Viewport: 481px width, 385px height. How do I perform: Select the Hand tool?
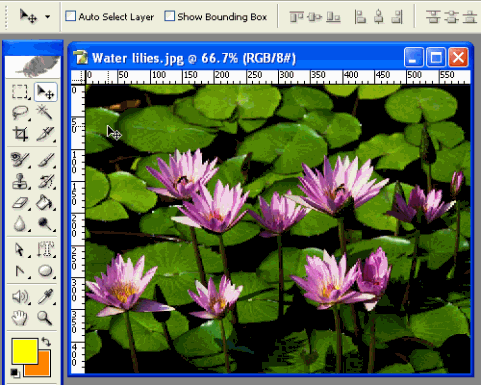[x=20, y=318]
